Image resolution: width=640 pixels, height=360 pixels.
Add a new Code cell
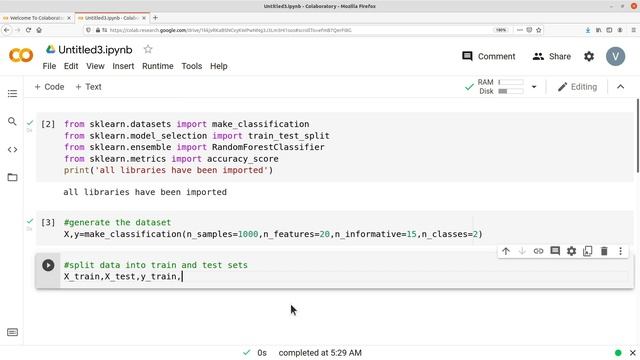point(49,87)
